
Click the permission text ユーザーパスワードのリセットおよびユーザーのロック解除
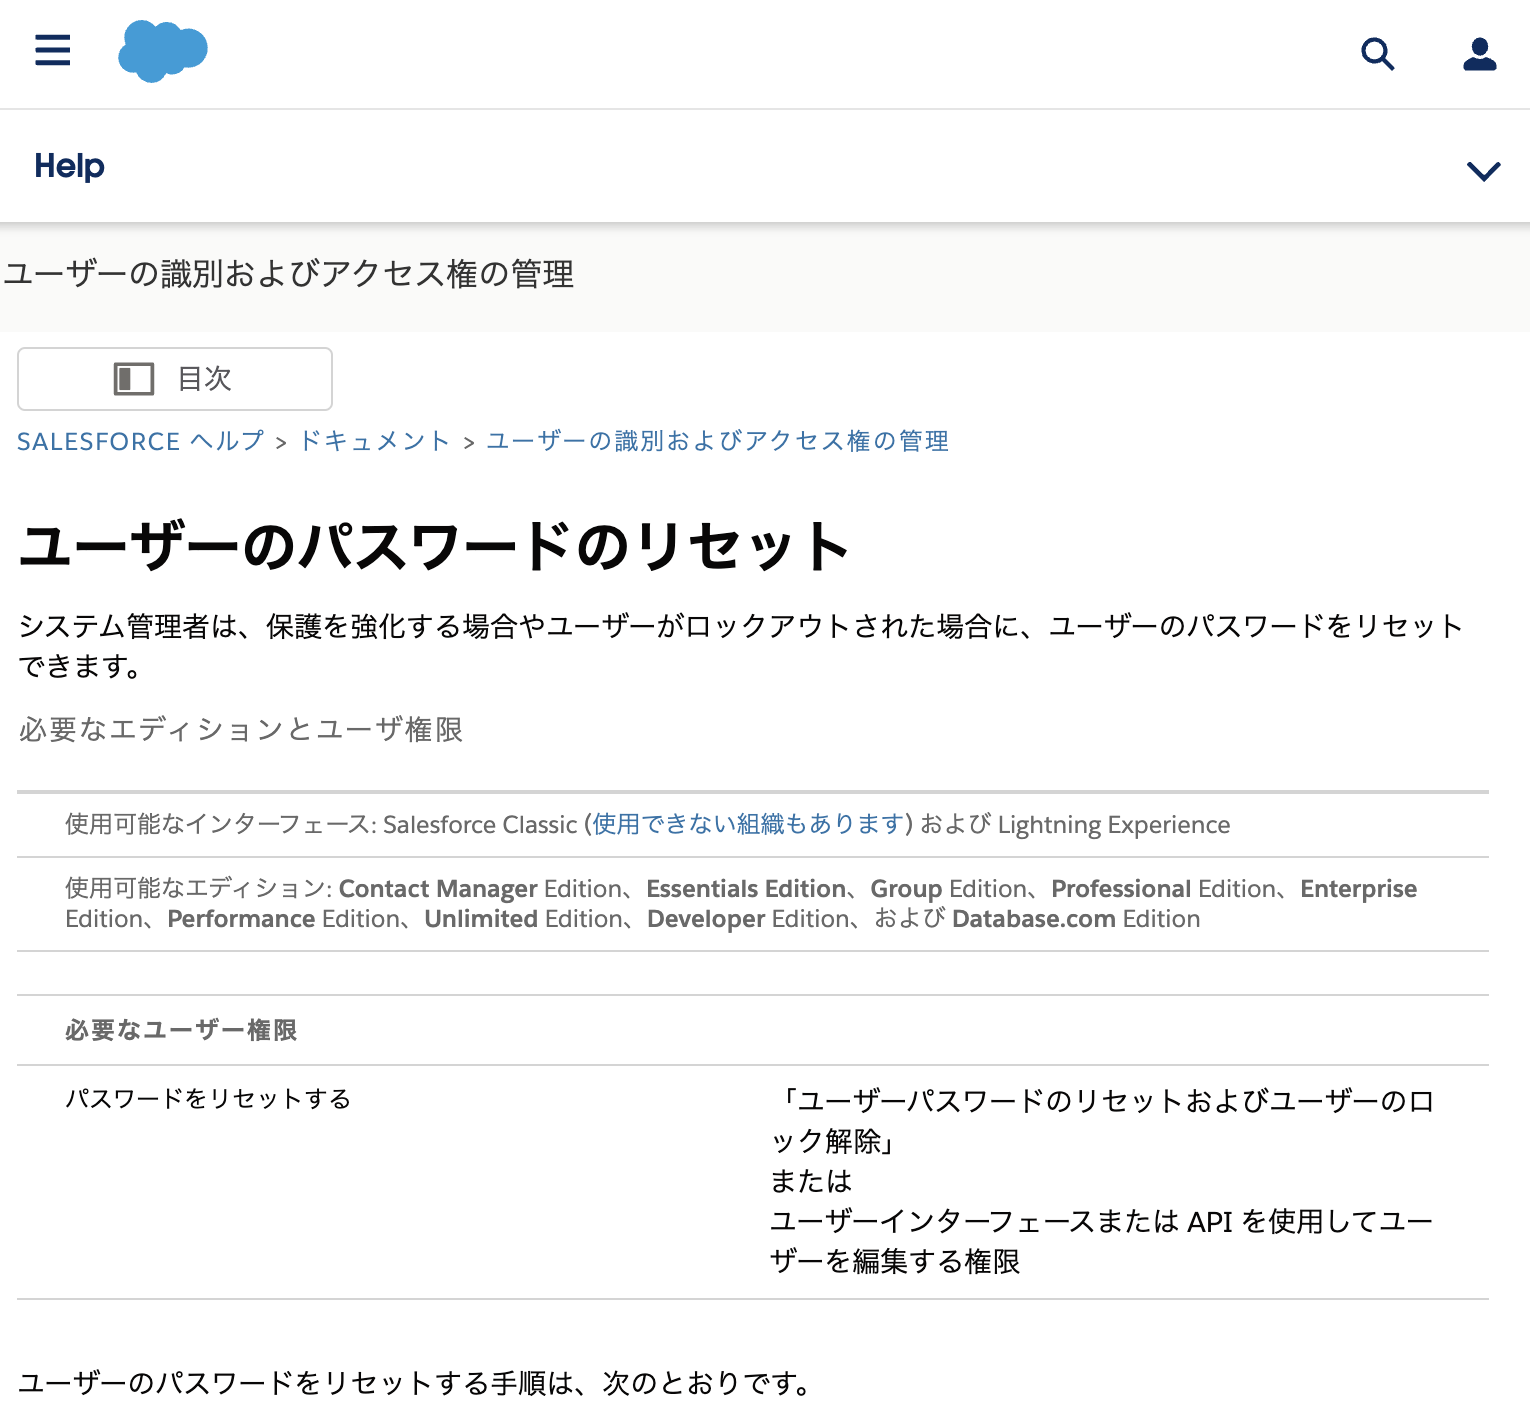click(x=1102, y=1121)
